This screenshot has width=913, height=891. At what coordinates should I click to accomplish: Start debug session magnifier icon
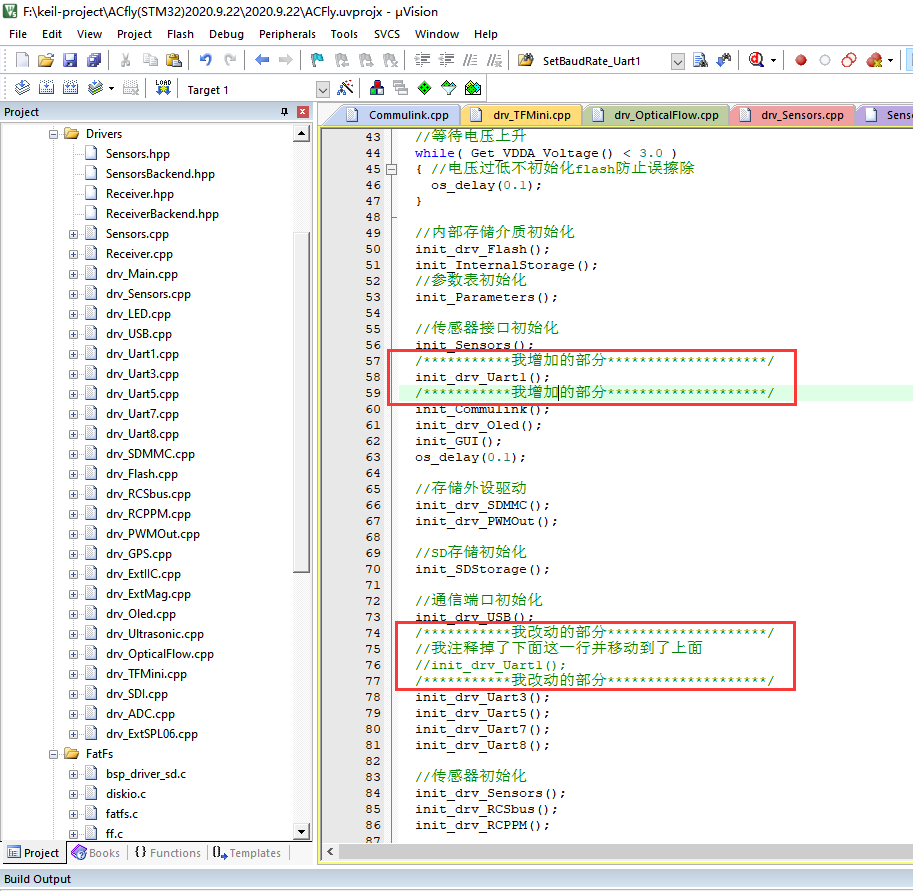756,60
